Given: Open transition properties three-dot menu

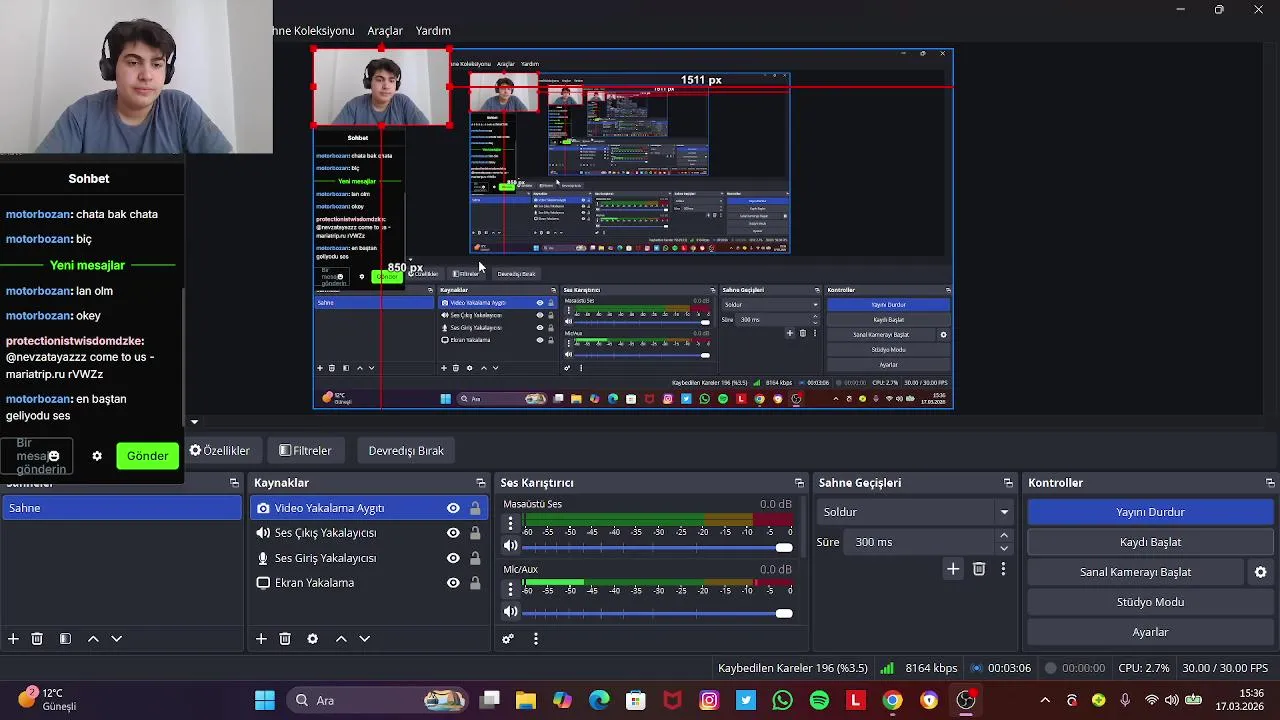Looking at the screenshot, I should pyautogui.click(x=1003, y=569).
